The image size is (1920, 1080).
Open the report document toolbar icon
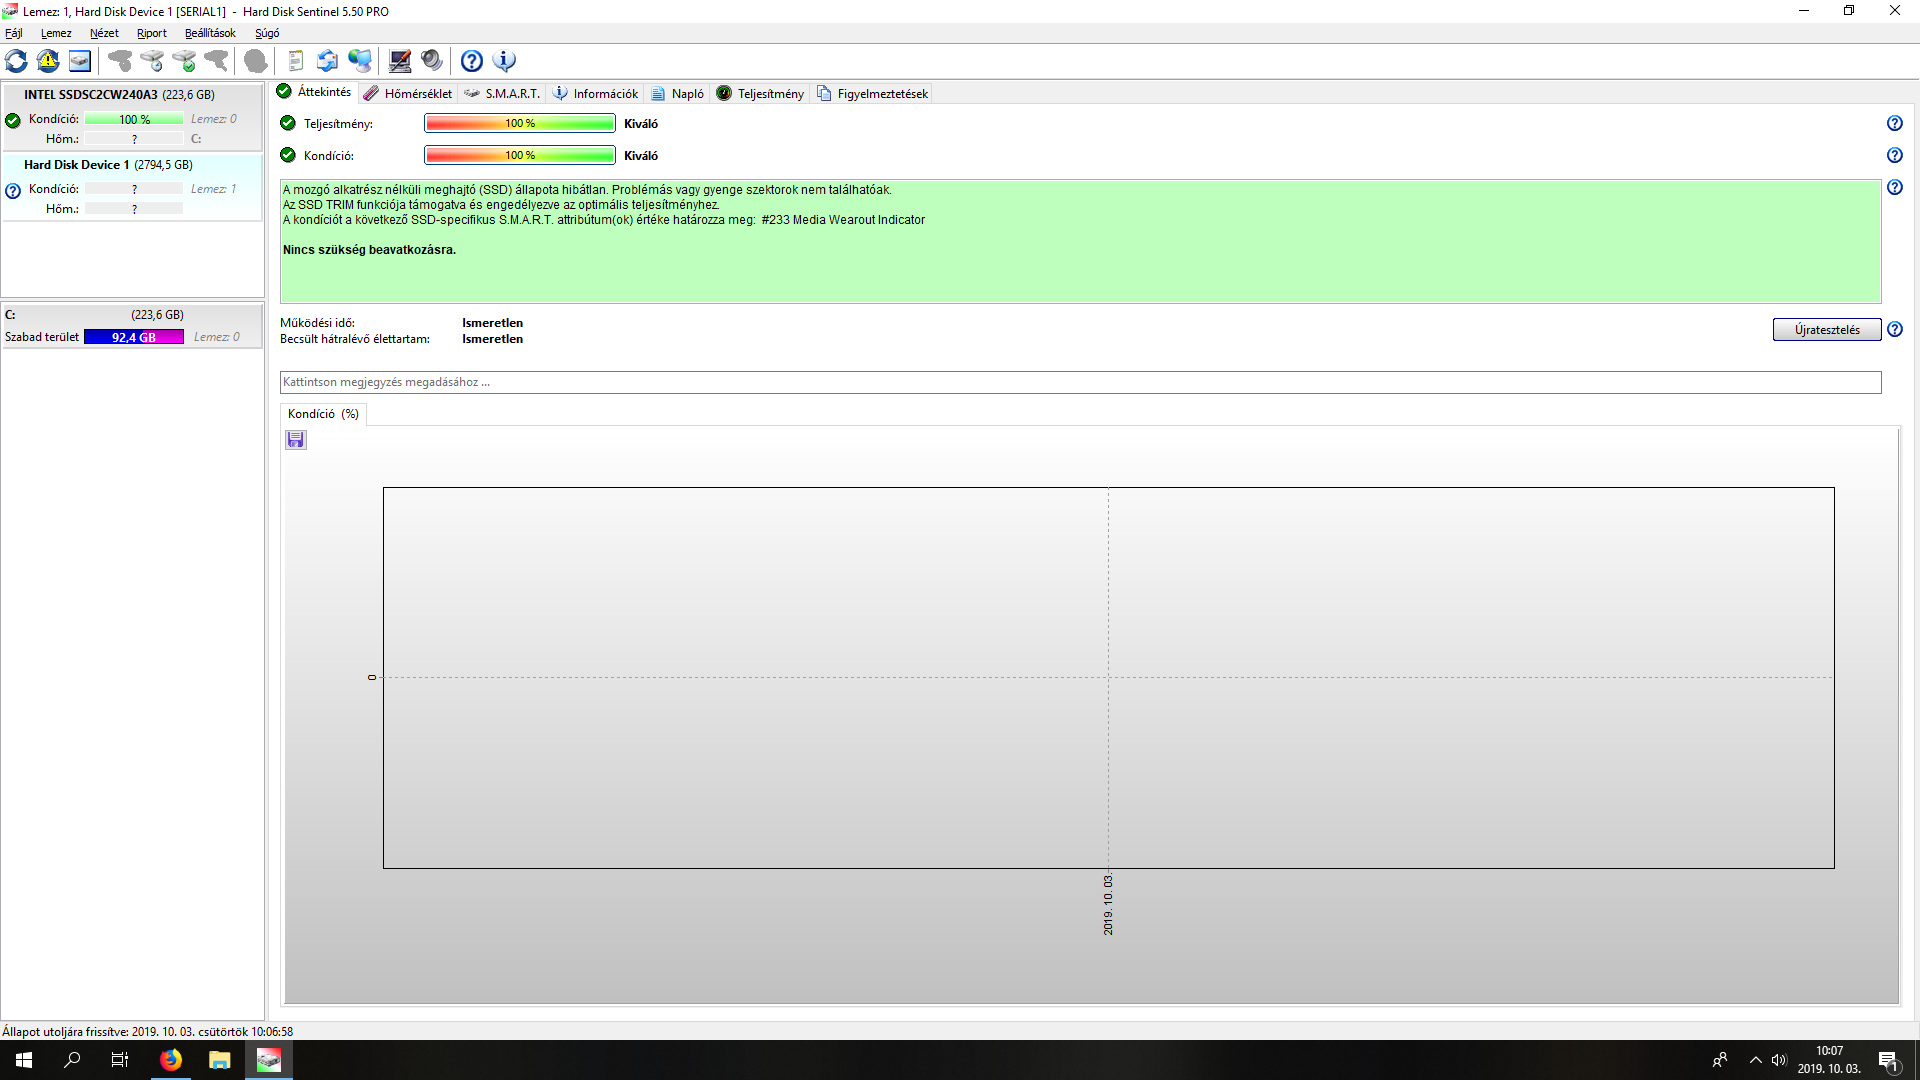click(296, 61)
